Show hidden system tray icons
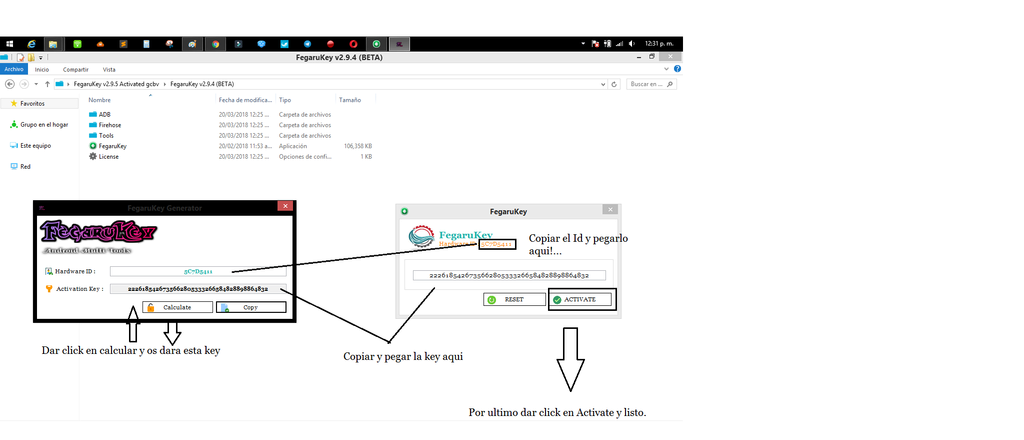 pyautogui.click(x=583, y=44)
